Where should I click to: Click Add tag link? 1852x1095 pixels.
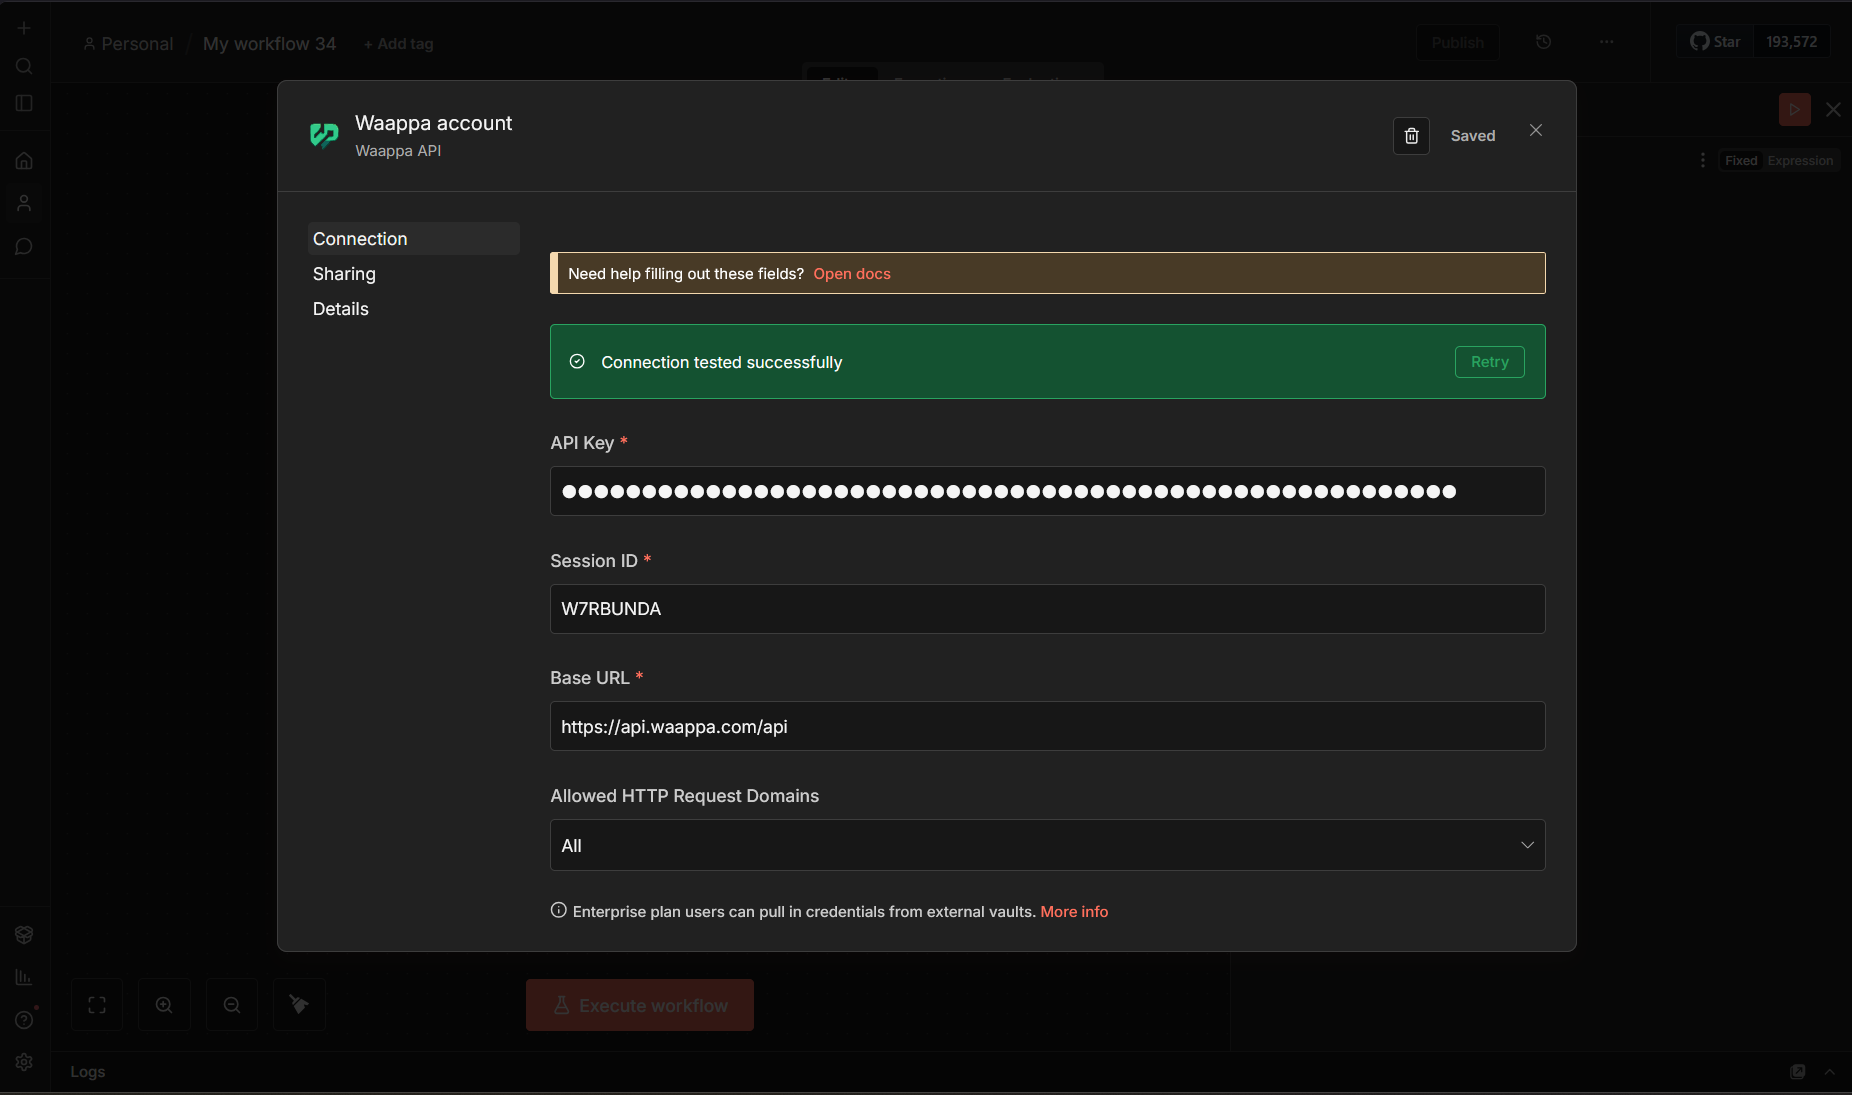click(x=398, y=44)
